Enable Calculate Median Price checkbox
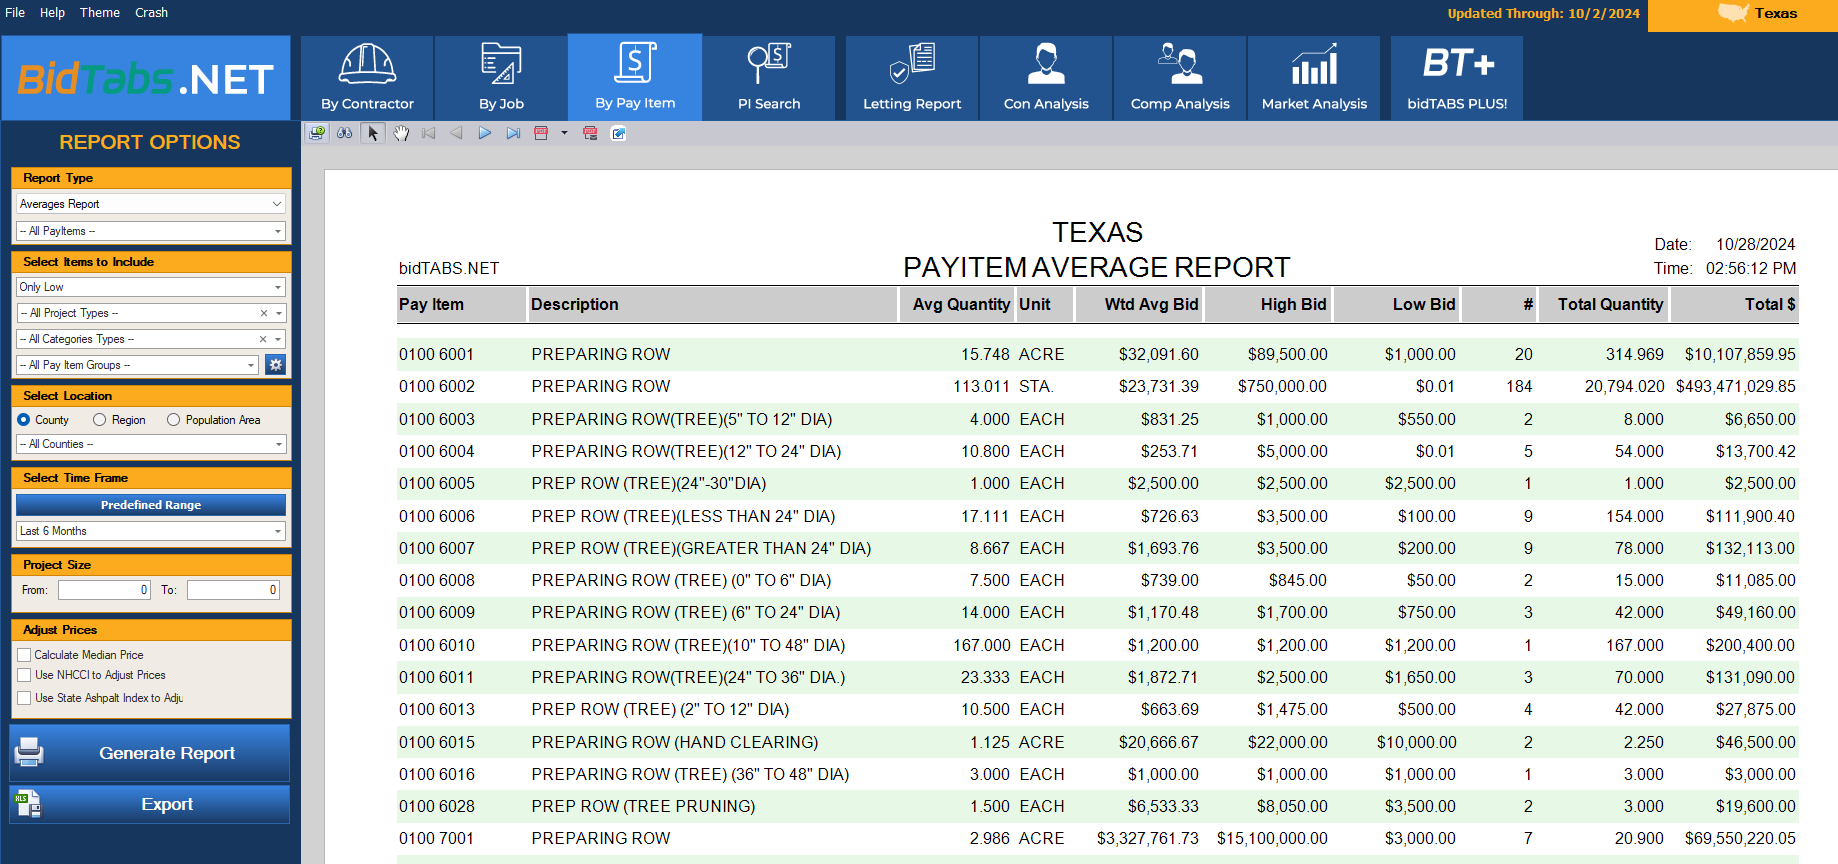Image resolution: width=1838 pixels, height=864 pixels. tap(24, 655)
